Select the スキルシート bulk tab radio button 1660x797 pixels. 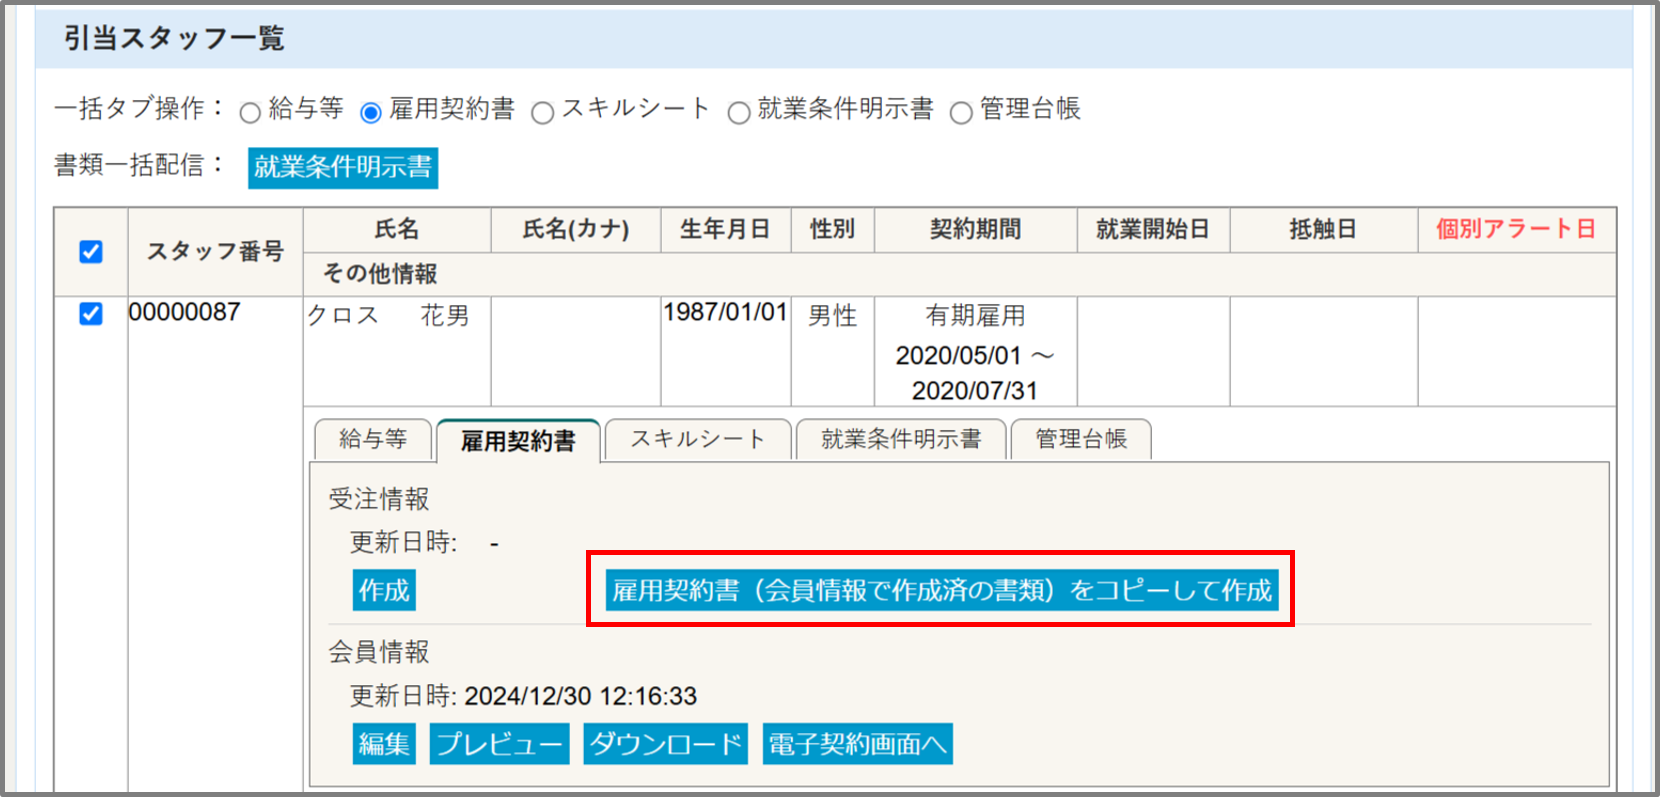click(543, 112)
